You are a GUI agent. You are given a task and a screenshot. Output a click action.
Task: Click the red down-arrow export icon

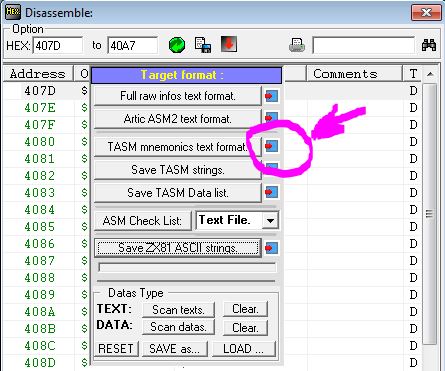click(x=229, y=44)
